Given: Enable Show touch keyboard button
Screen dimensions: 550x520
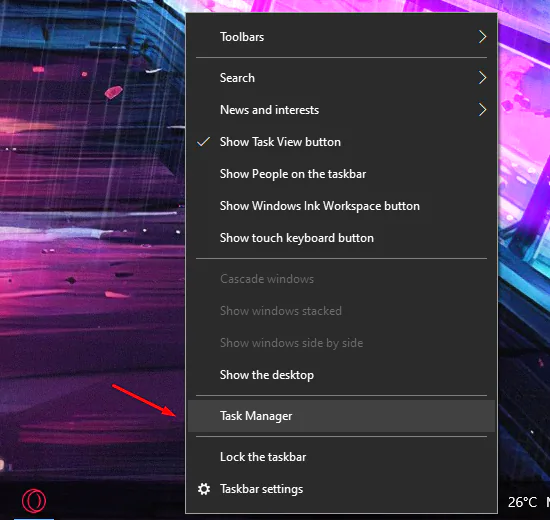Looking at the screenshot, I should [x=341, y=238].
